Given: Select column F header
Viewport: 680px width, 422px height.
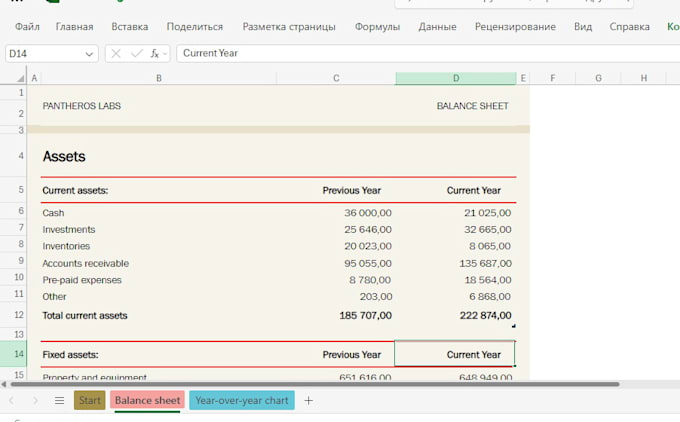Looking at the screenshot, I should (552, 78).
